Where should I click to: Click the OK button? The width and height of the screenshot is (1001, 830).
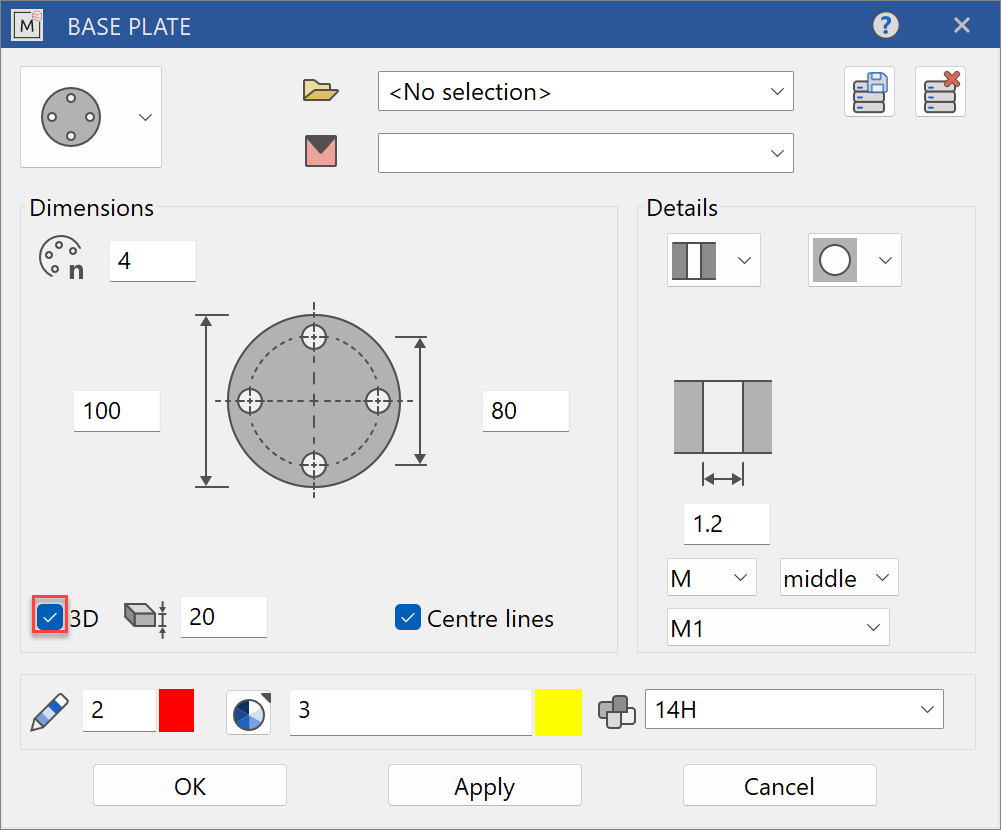pos(190,785)
